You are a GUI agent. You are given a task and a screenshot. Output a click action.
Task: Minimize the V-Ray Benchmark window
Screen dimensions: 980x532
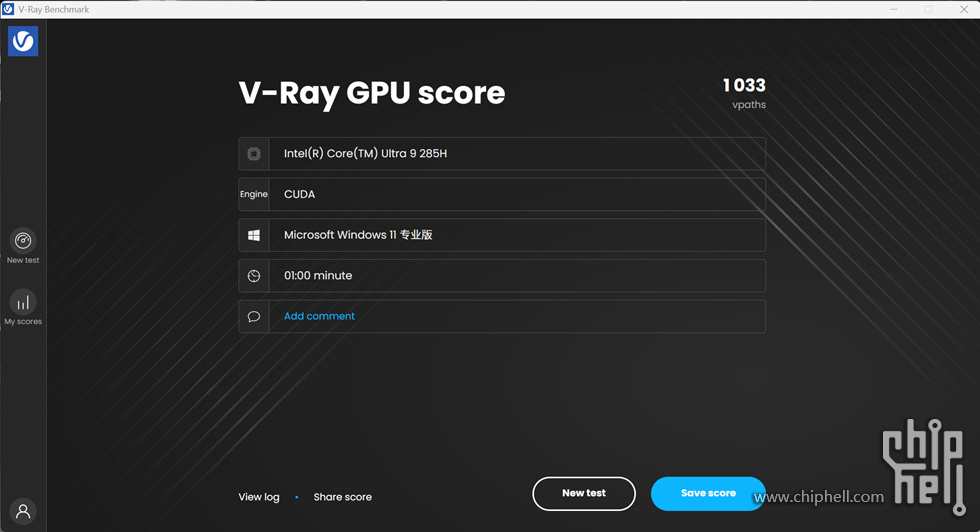pos(894,9)
